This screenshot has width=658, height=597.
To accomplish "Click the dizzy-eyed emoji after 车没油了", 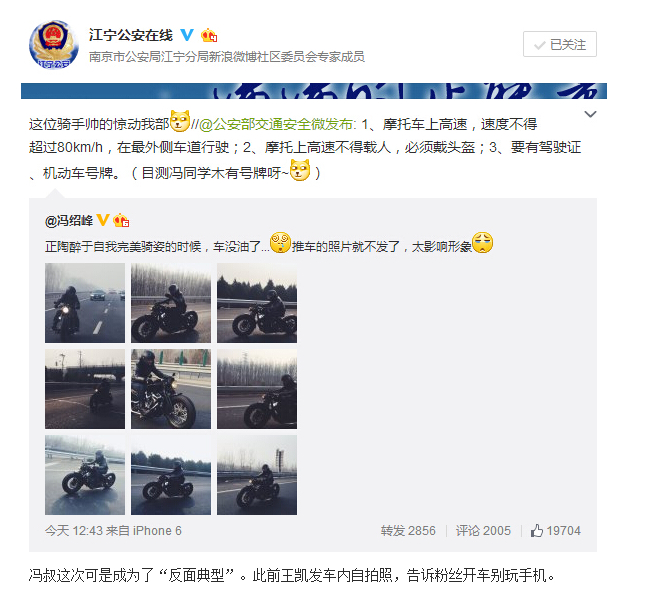I will coord(280,242).
